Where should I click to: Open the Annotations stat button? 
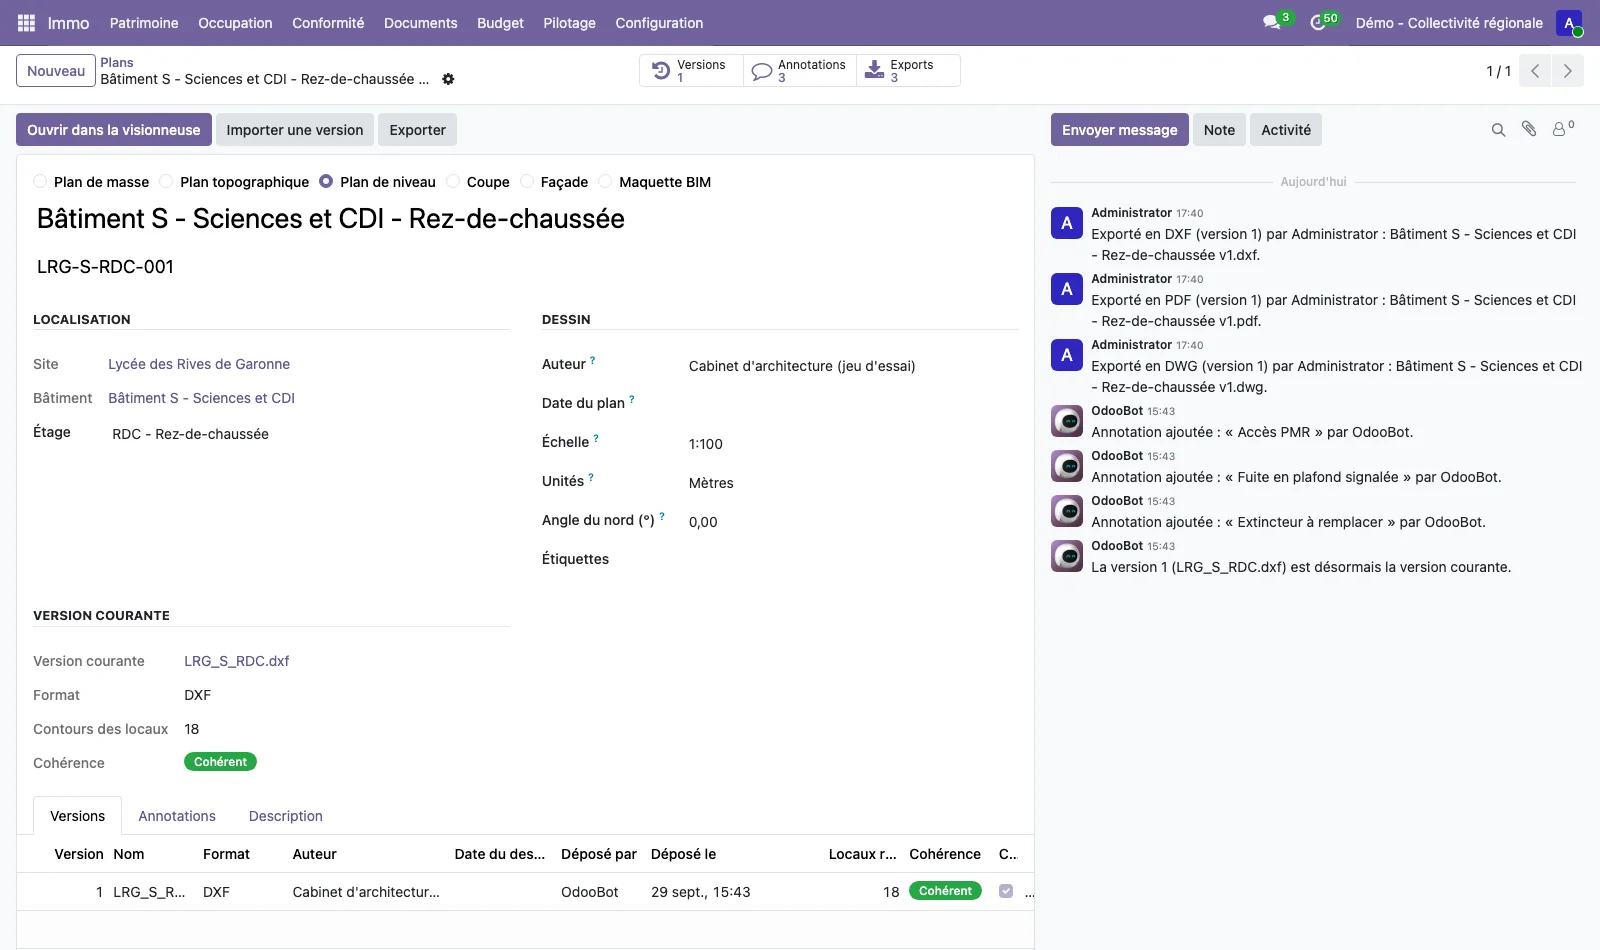point(800,71)
